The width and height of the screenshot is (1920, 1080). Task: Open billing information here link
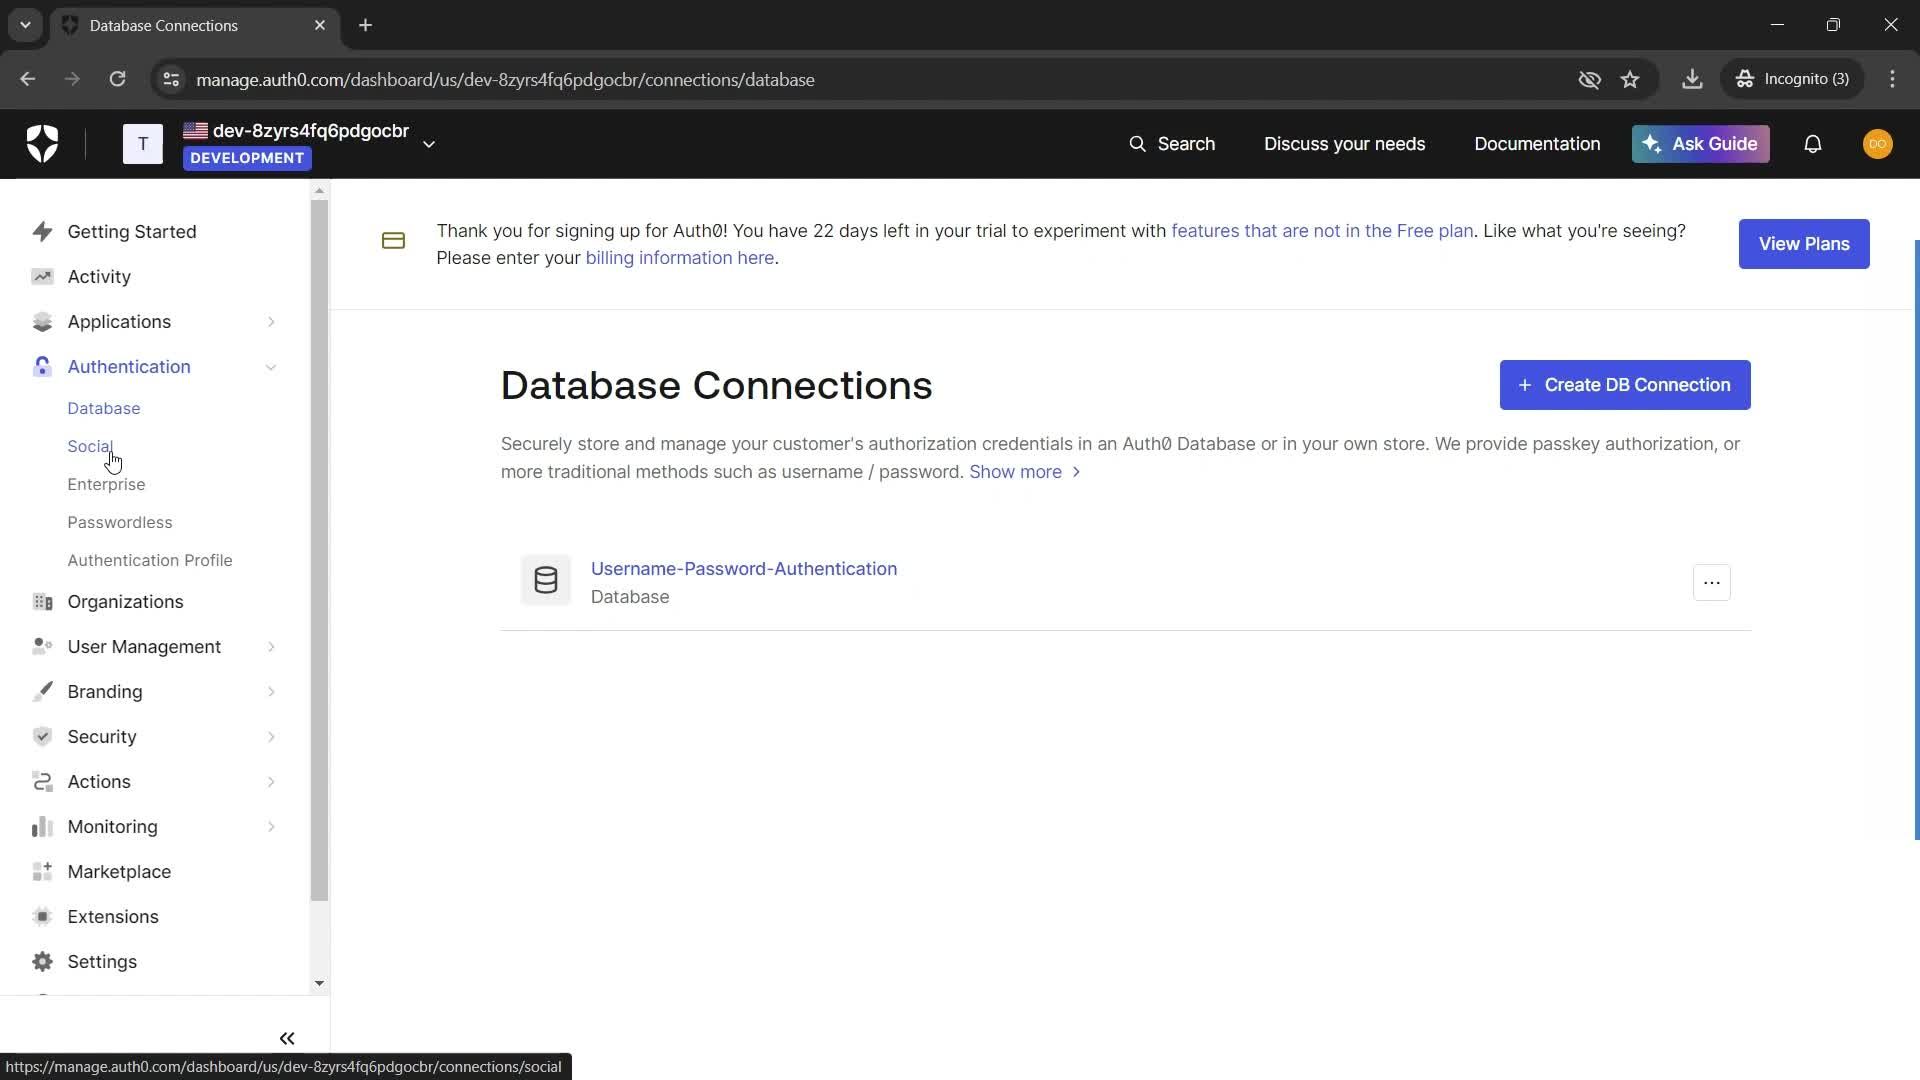[679, 258]
